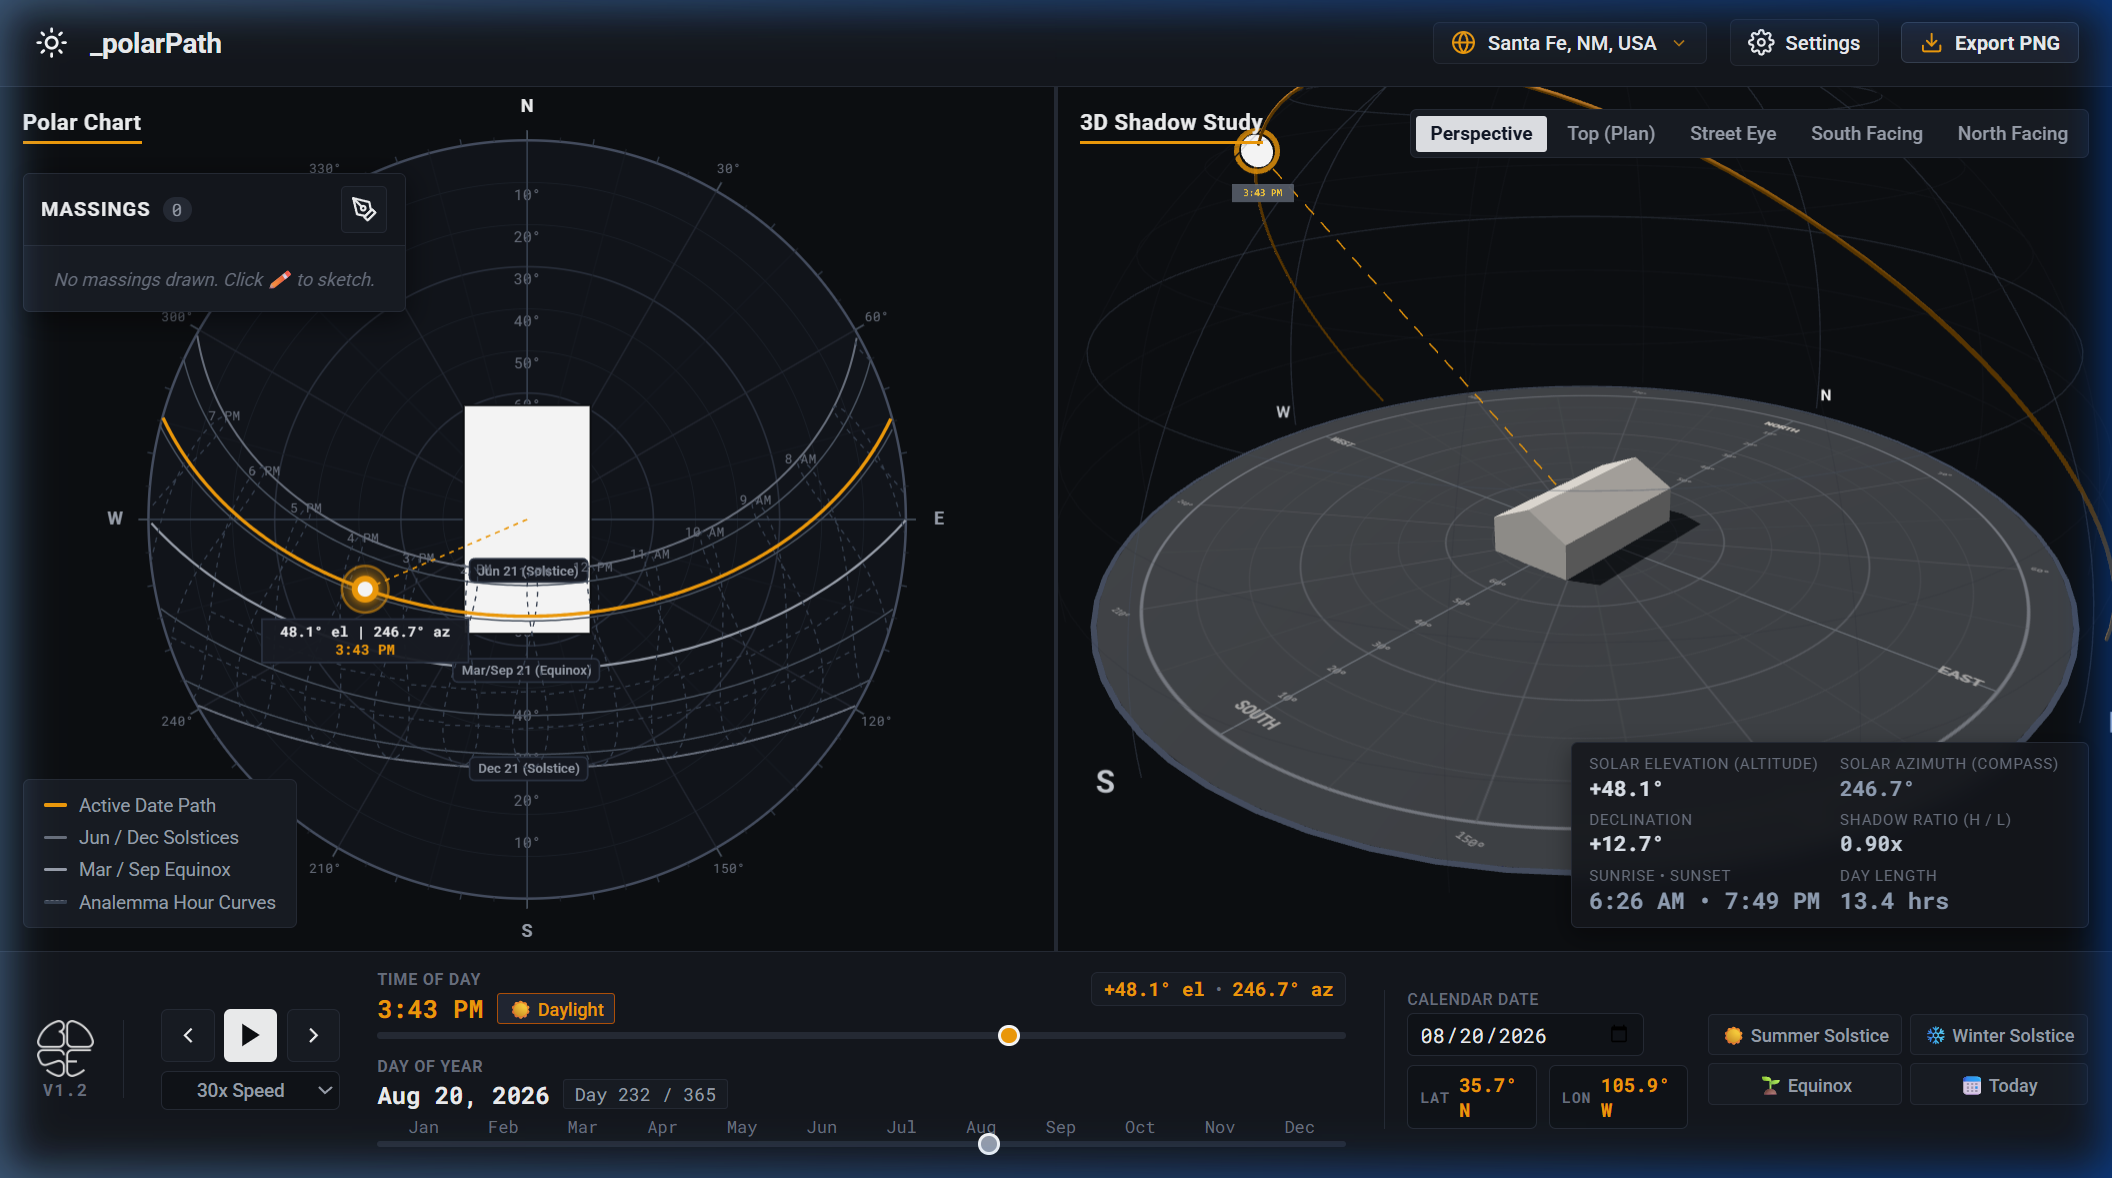
Task: Click the latitude 35.7° N field
Action: (x=1471, y=1097)
